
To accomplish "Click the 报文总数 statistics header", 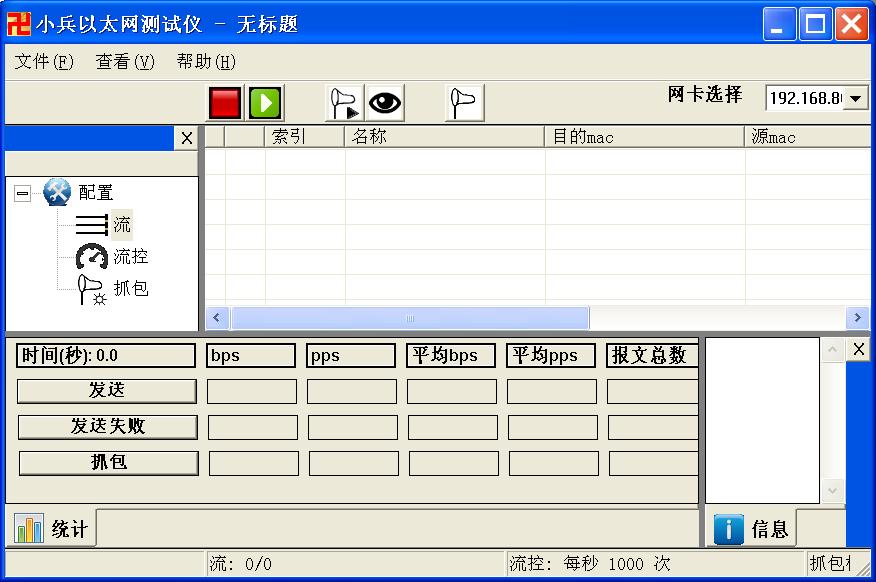I will tap(652, 355).
